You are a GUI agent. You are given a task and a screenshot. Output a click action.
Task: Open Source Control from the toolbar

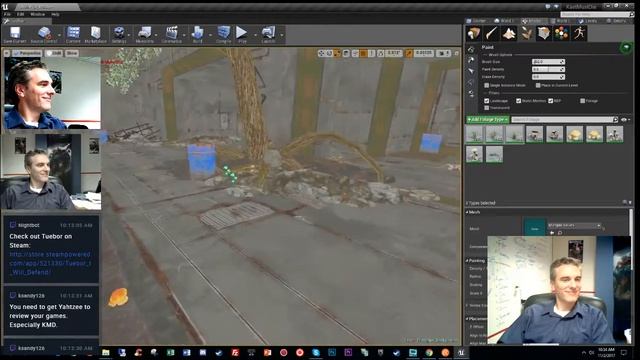click(x=44, y=33)
